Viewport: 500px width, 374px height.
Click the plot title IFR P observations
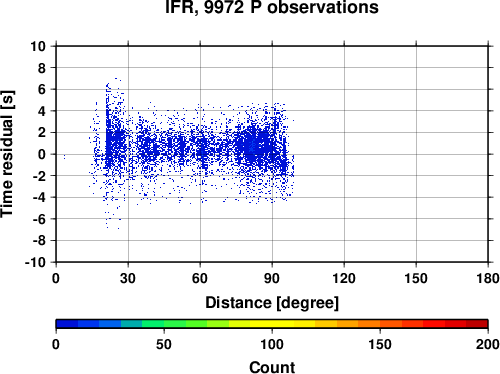click(x=272, y=7)
